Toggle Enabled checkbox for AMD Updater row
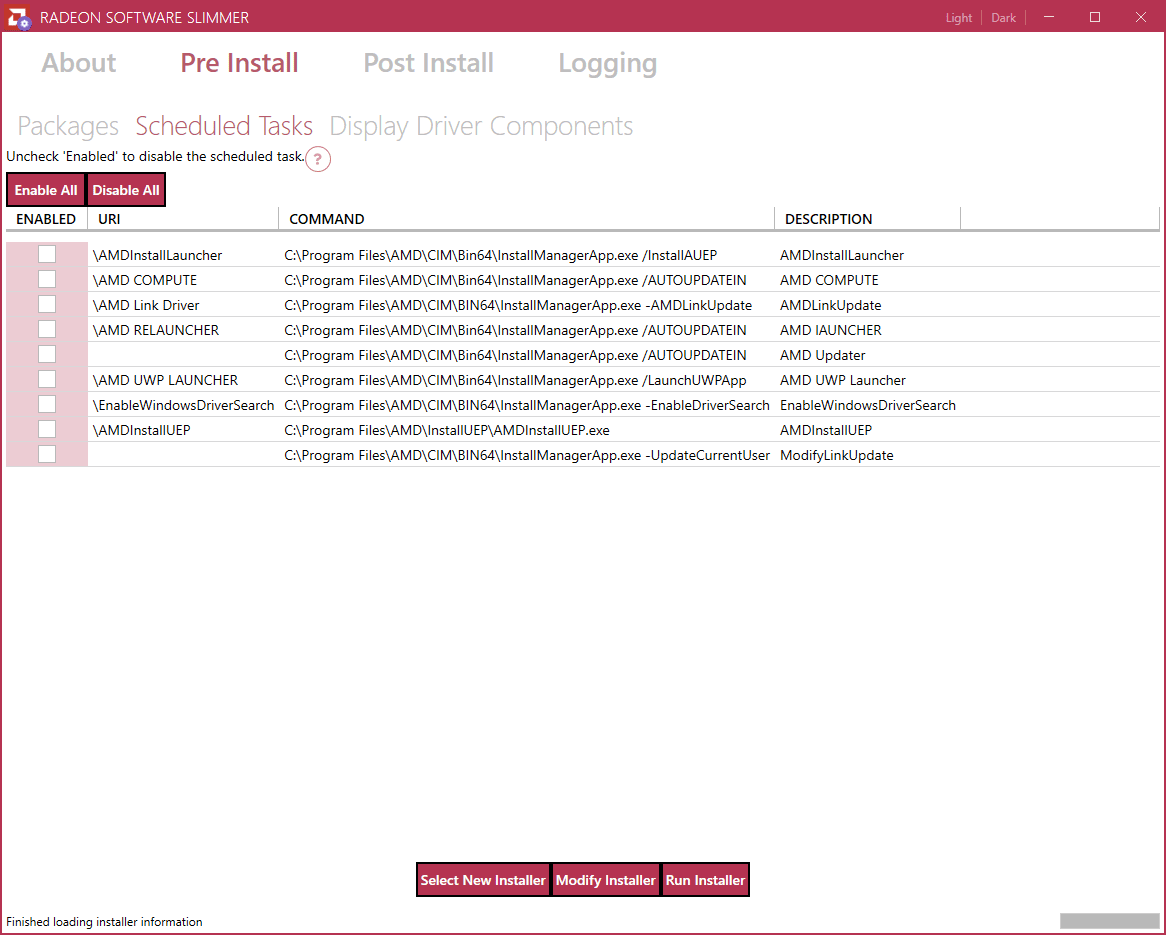The image size is (1166, 935). pyautogui.click(x=47, y=354)
